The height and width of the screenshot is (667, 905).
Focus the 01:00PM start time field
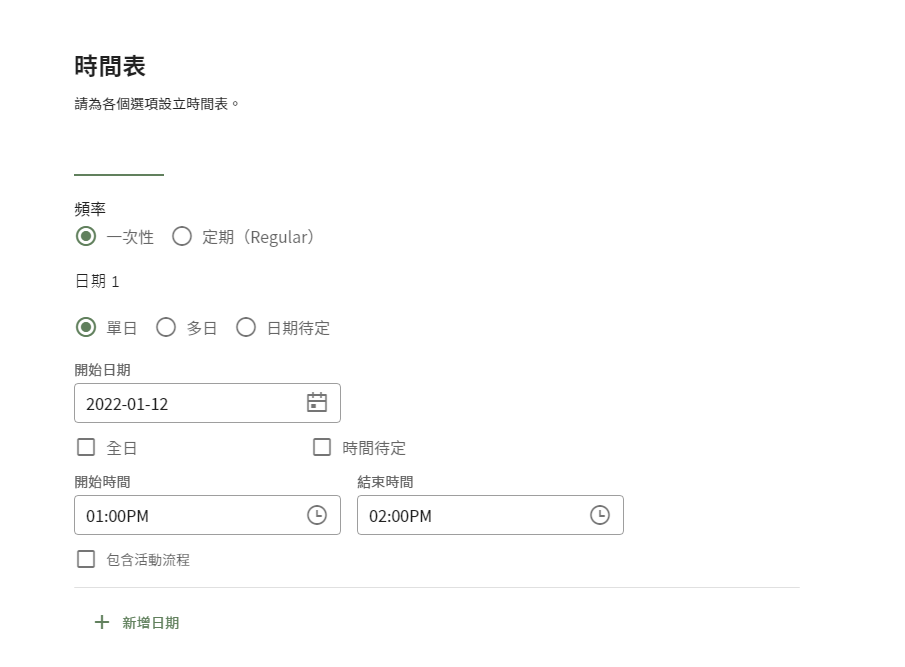coord(207,515)
